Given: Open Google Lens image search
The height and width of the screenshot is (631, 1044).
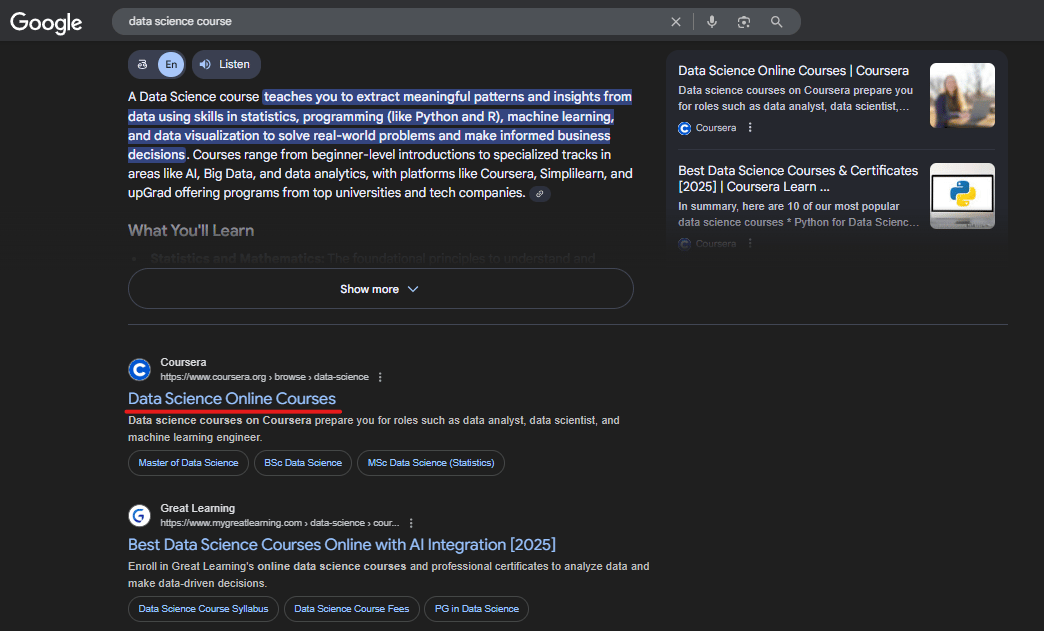Looking at the screenshot, I should (744, 22).
